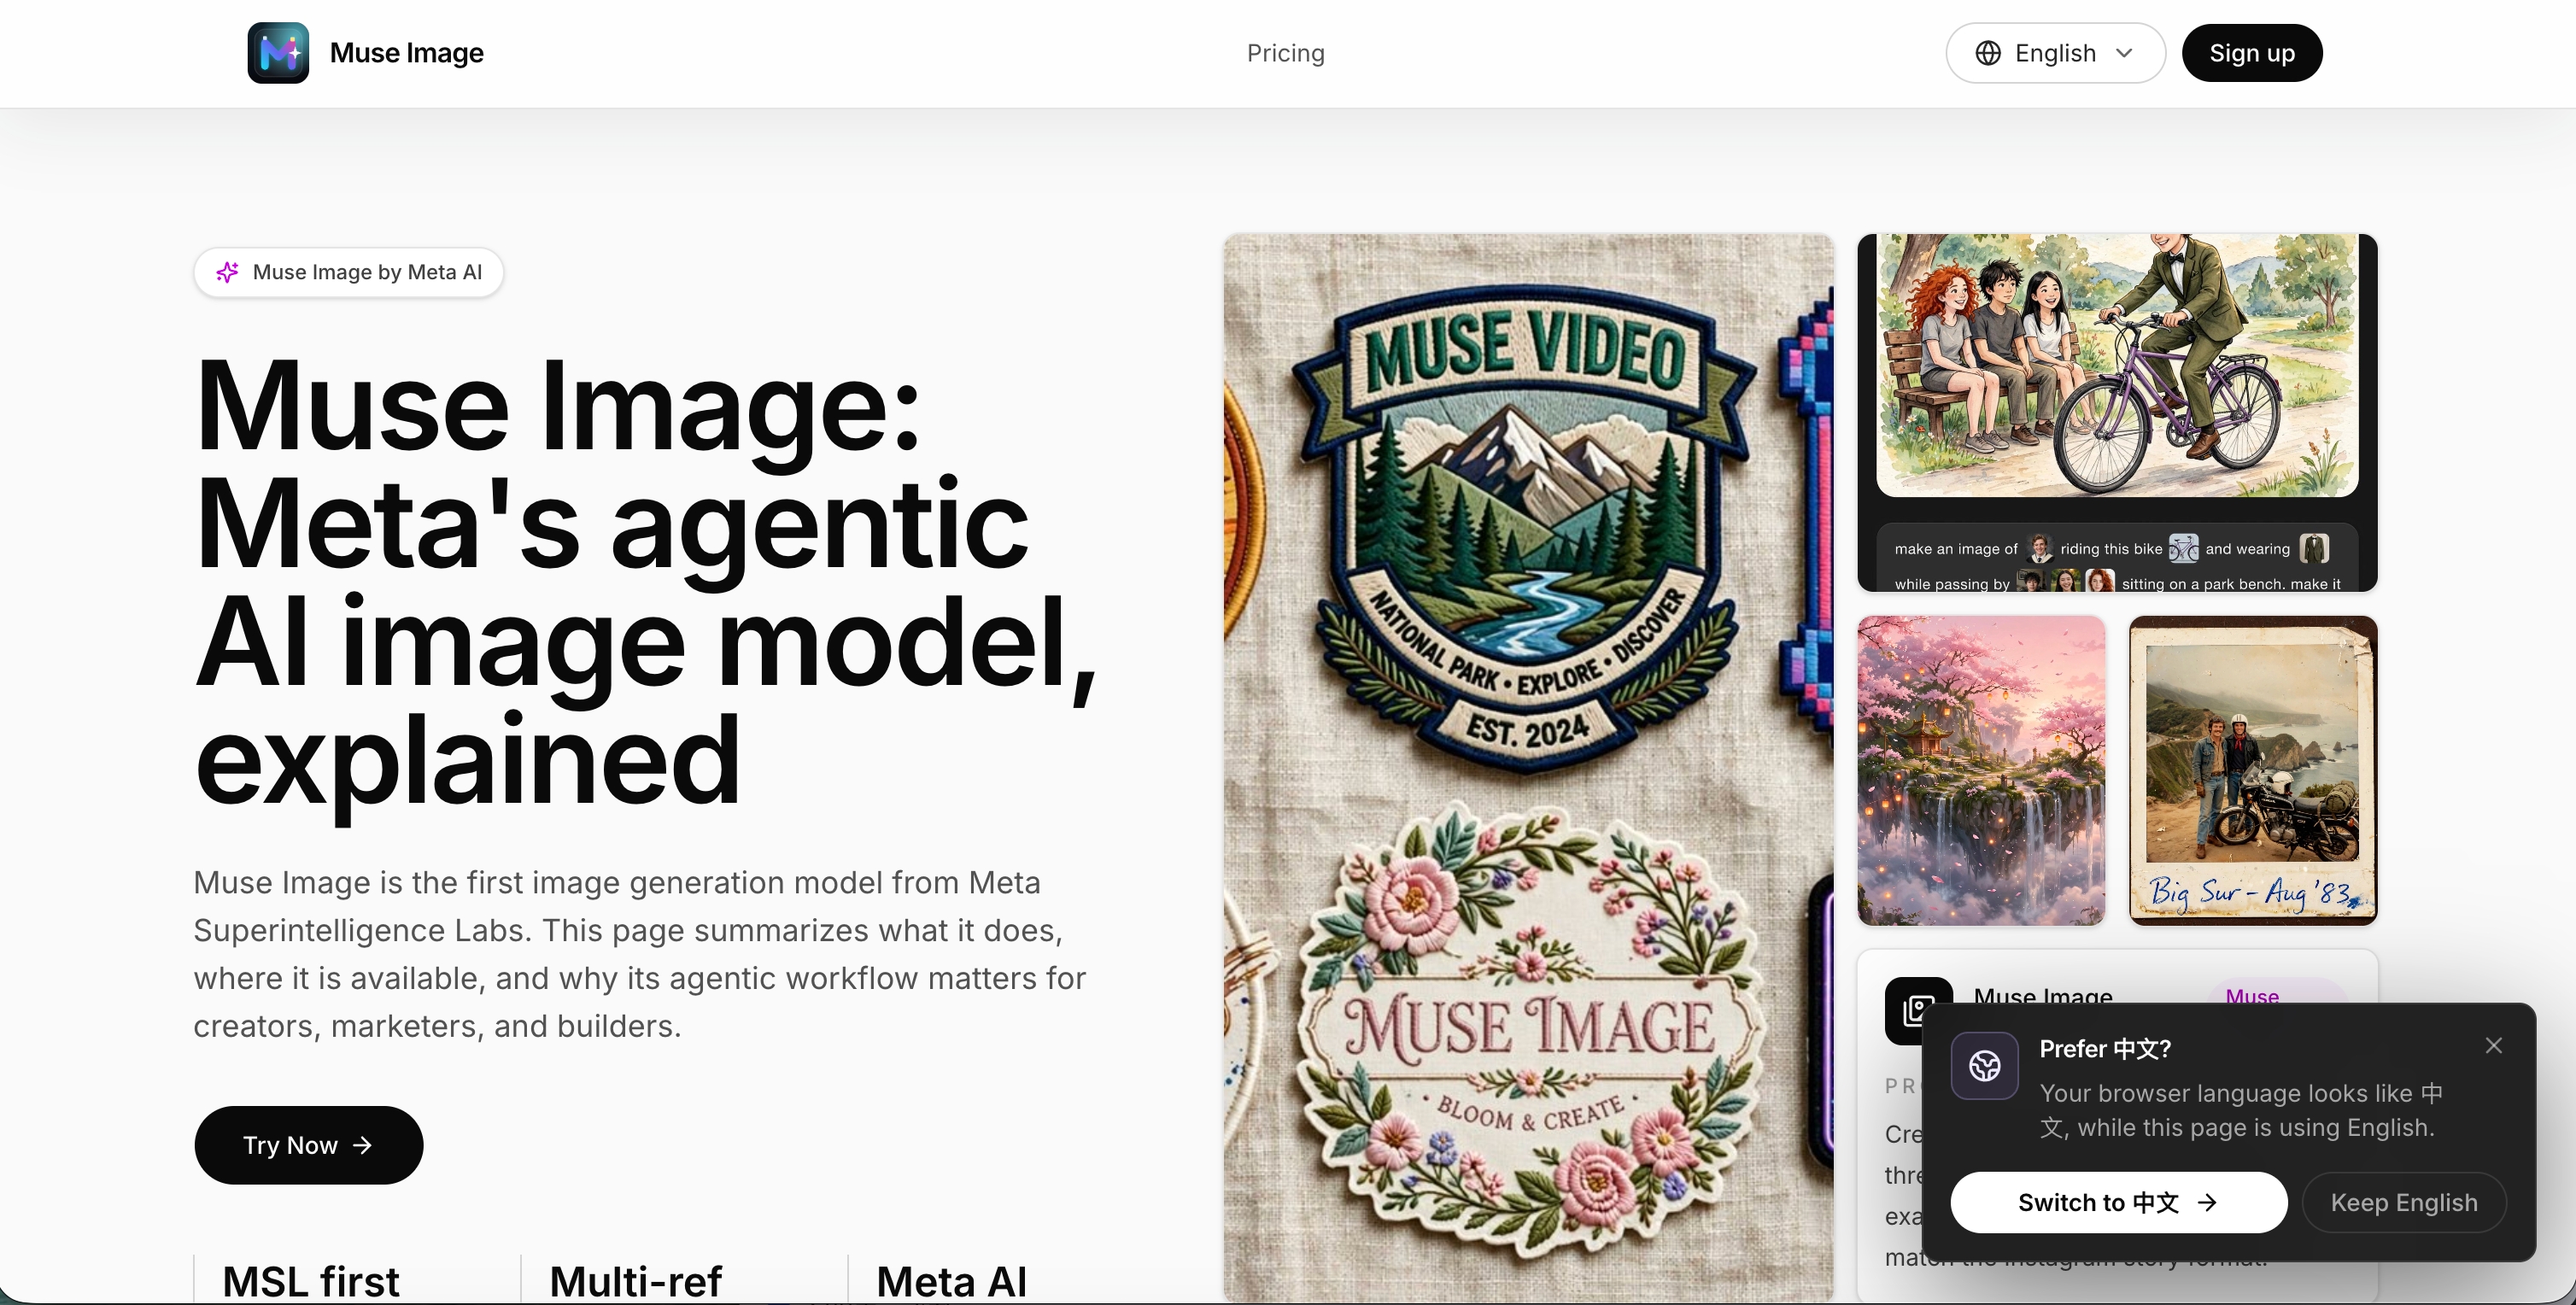Click the Muse Image by Meta AI badge

(x=348, y=272)
